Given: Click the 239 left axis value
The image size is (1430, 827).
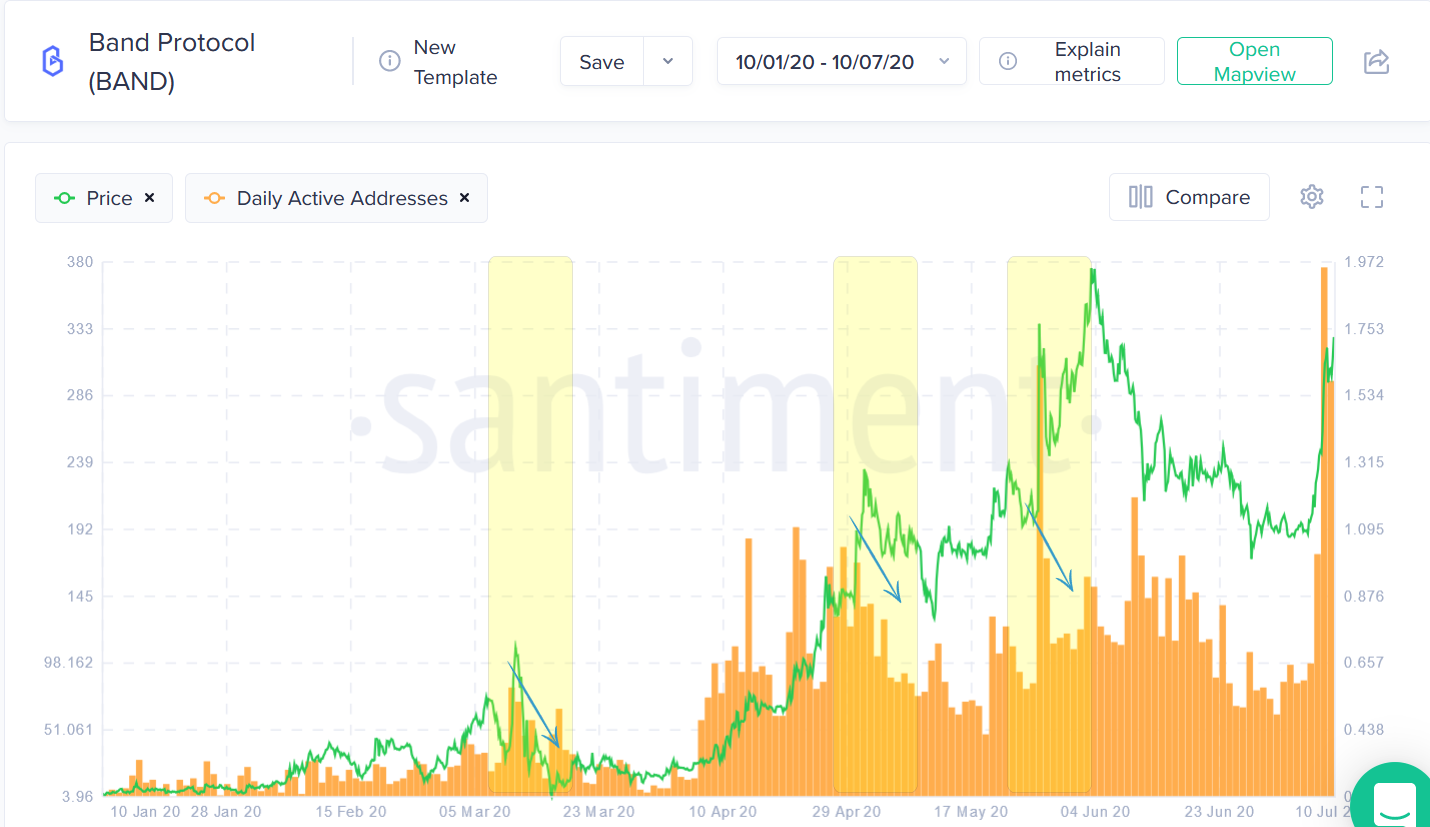Looking at the screenshot, I should point(80,462).
